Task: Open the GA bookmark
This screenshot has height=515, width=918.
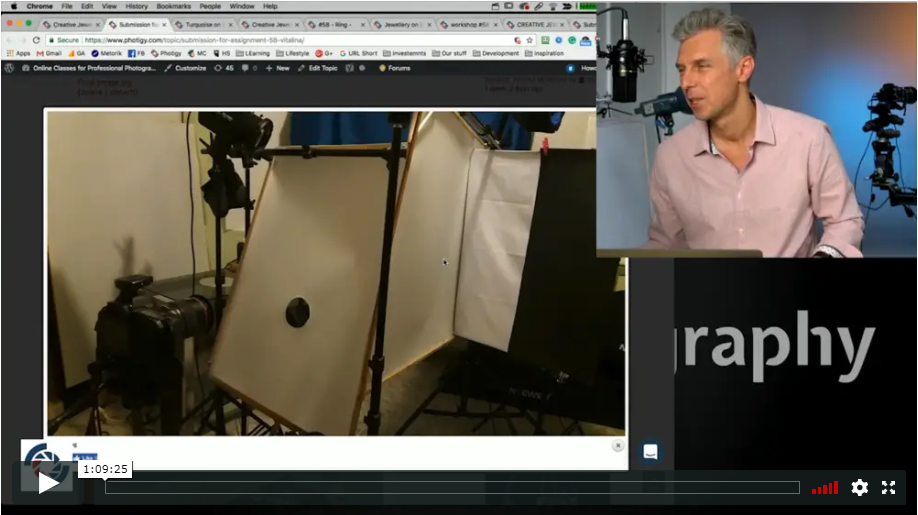Action: [x=76, y=53]
